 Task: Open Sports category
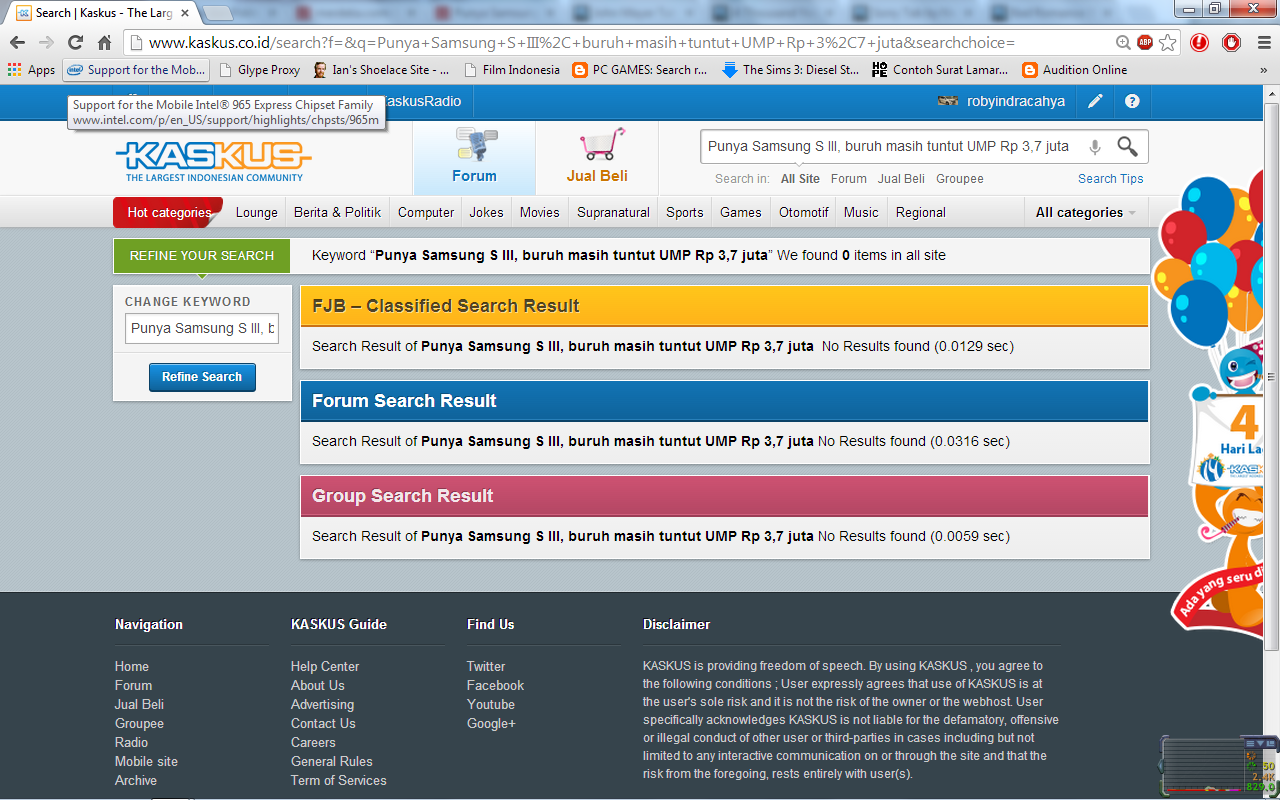(x=685, y=212)
